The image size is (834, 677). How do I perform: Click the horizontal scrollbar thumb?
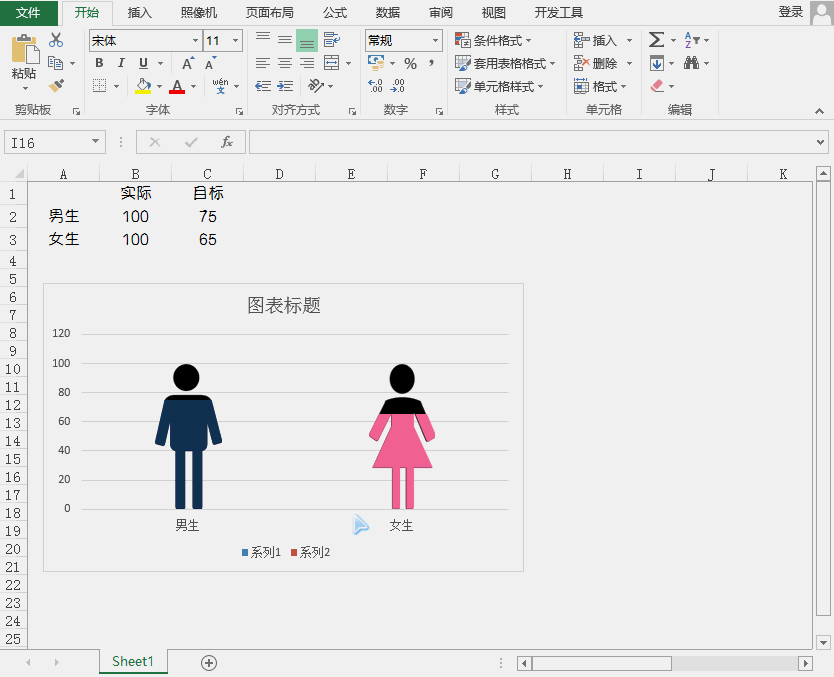(x=602, y=663)
